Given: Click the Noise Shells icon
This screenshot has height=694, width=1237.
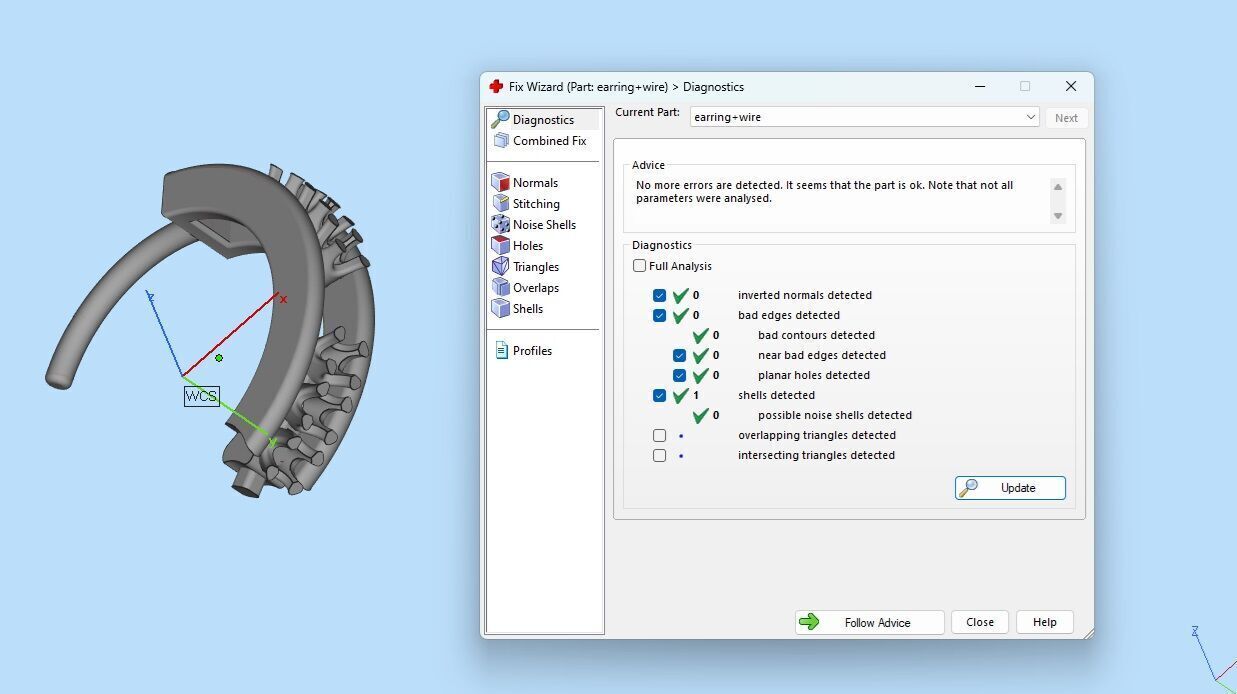Looking at the screenshot, I should click(501, 224).
